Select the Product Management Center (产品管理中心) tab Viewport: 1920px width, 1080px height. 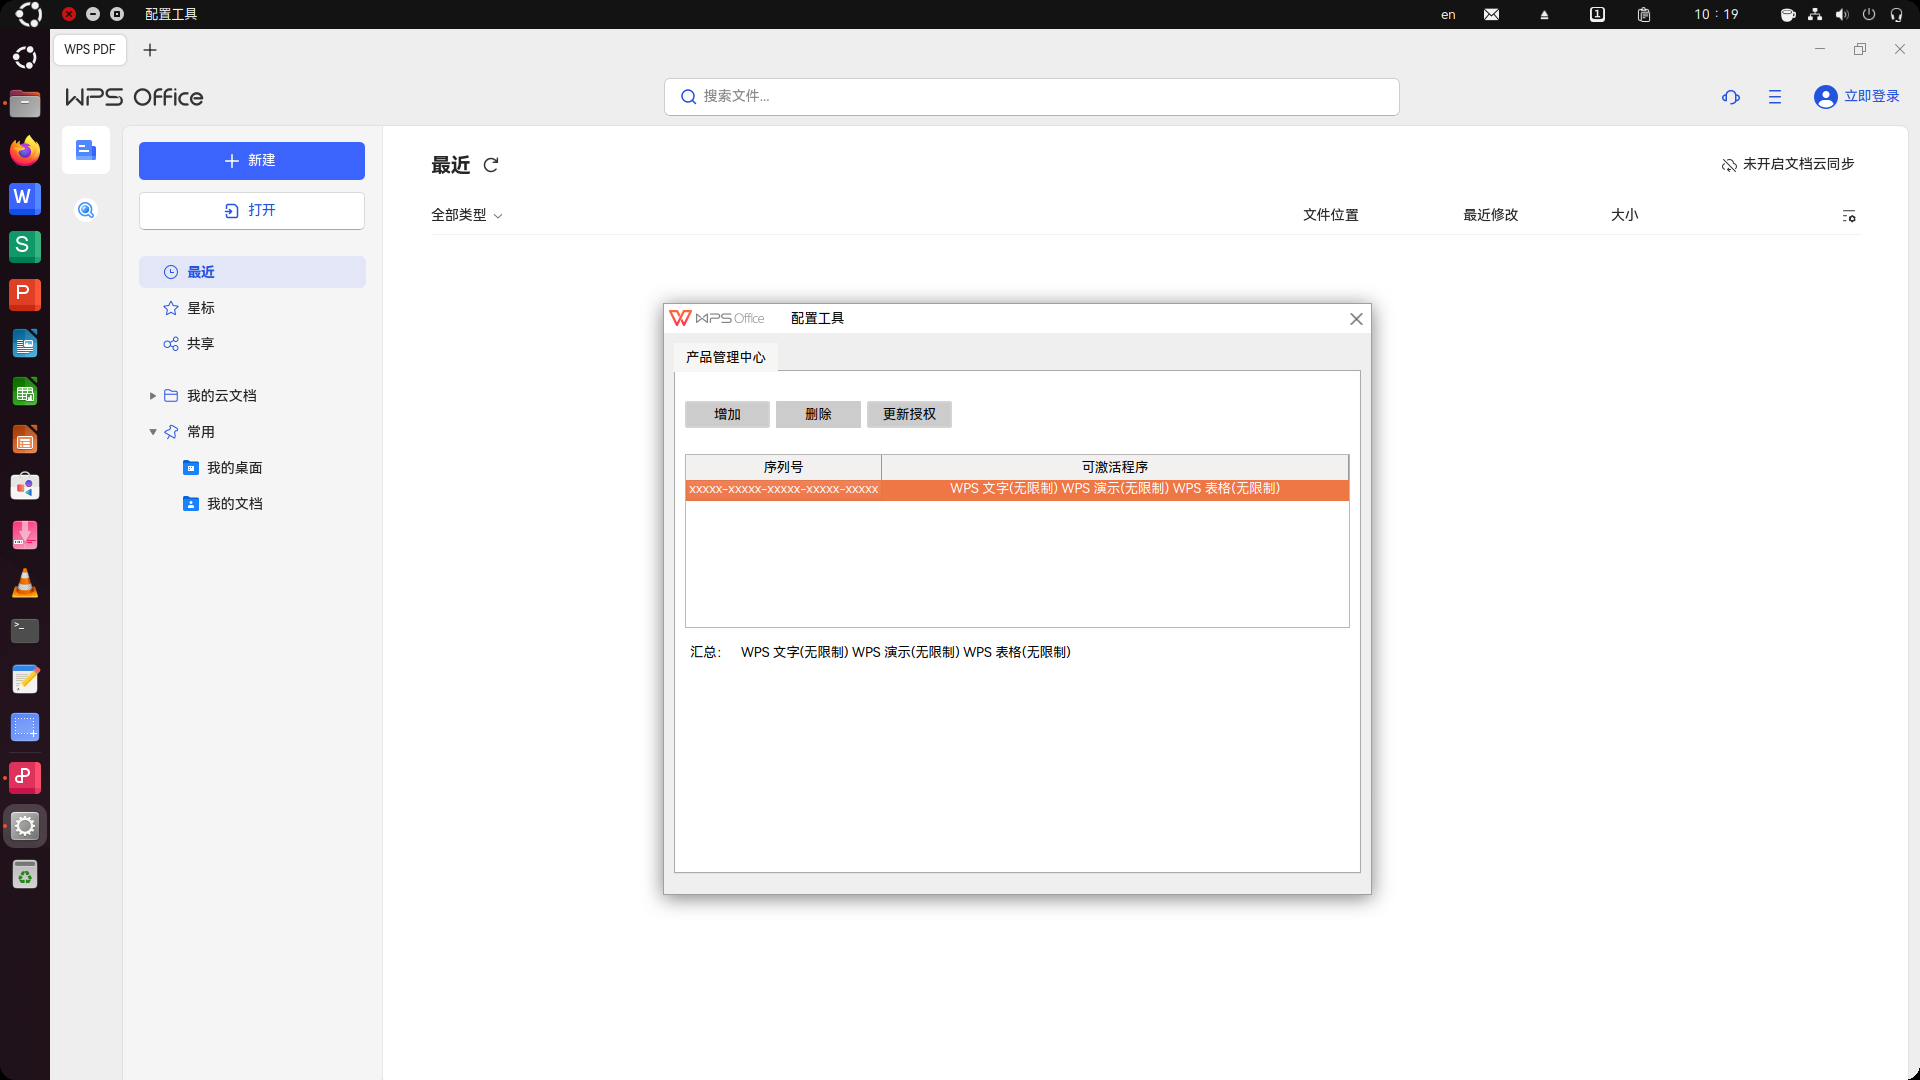[726, 357]
